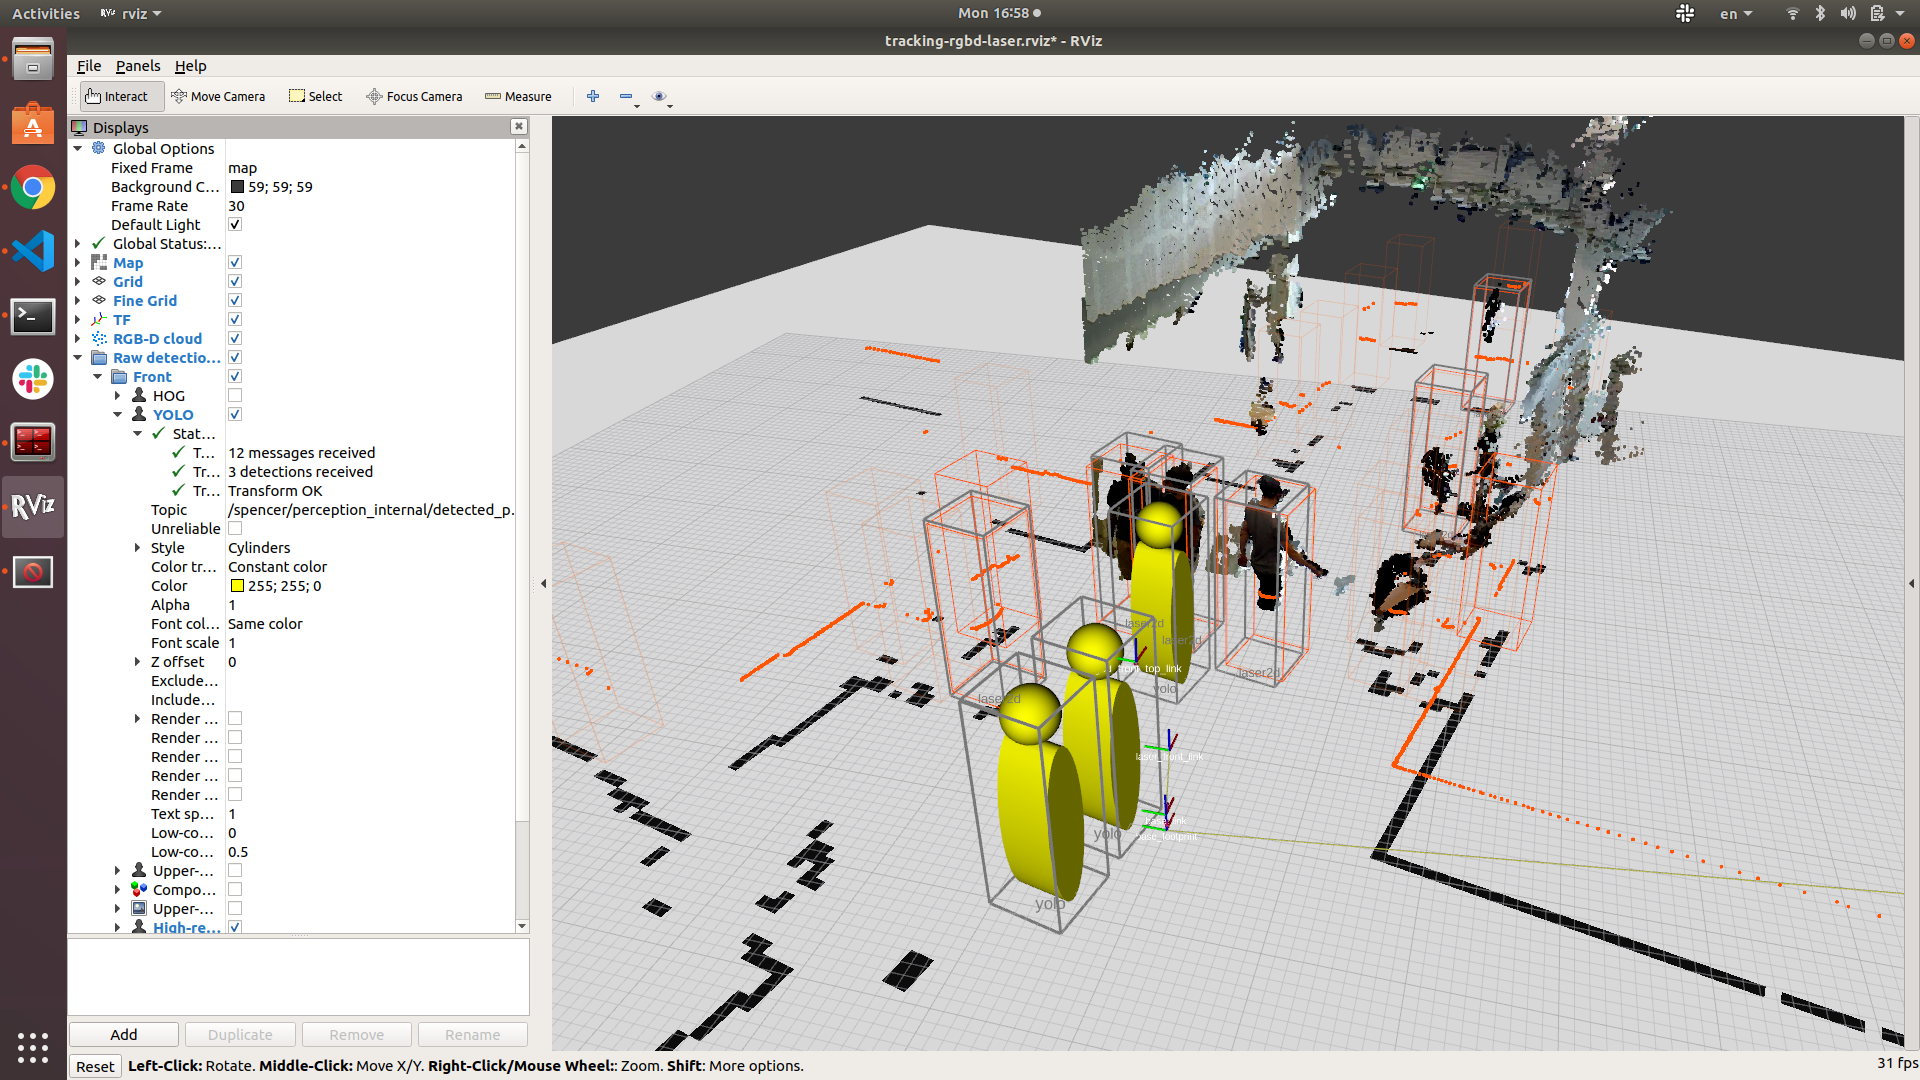The height and width of the screenshot is (1080, 1920).
Task: Choose the Select tool in the toolbar
Action: coord(315,96)
